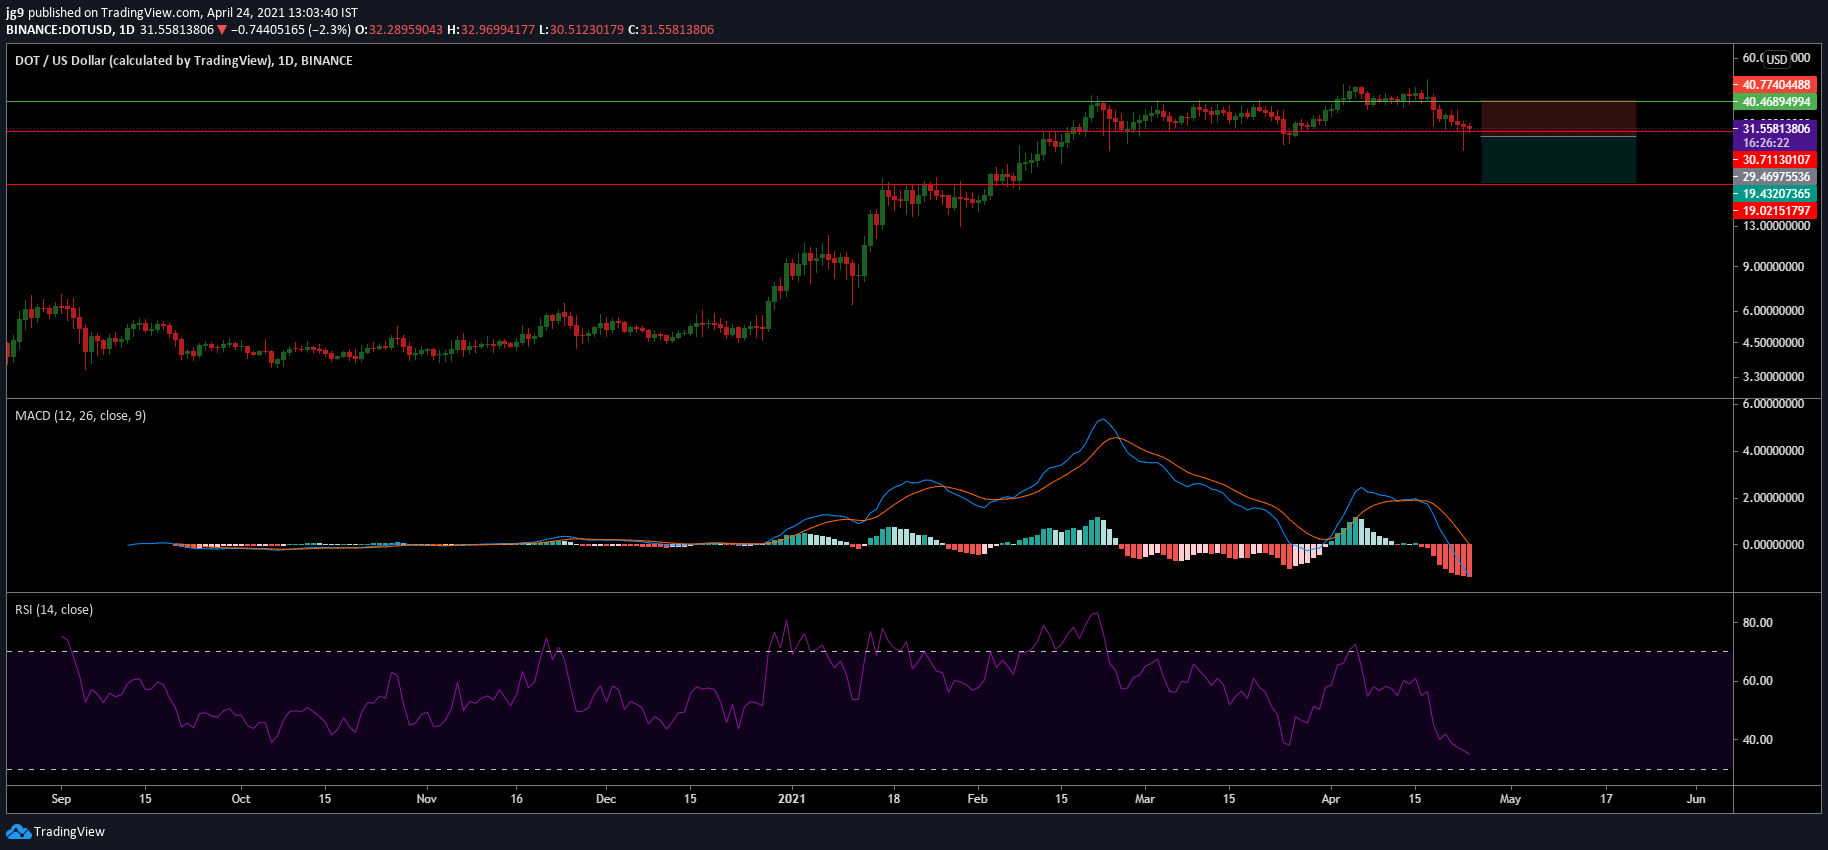1828x850 pixels.
Task: Click the 17 date label after May
Action: [x=1607, y=799]
